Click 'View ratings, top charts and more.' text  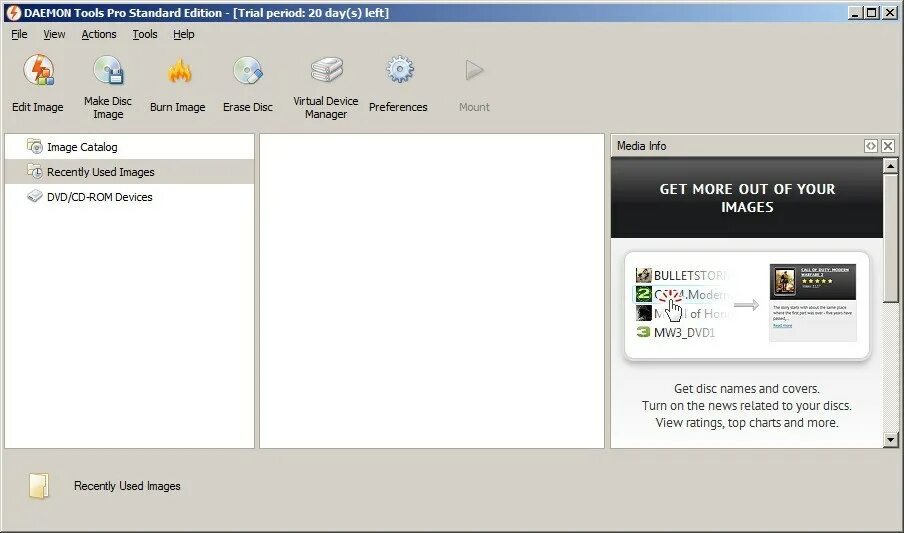747,423
